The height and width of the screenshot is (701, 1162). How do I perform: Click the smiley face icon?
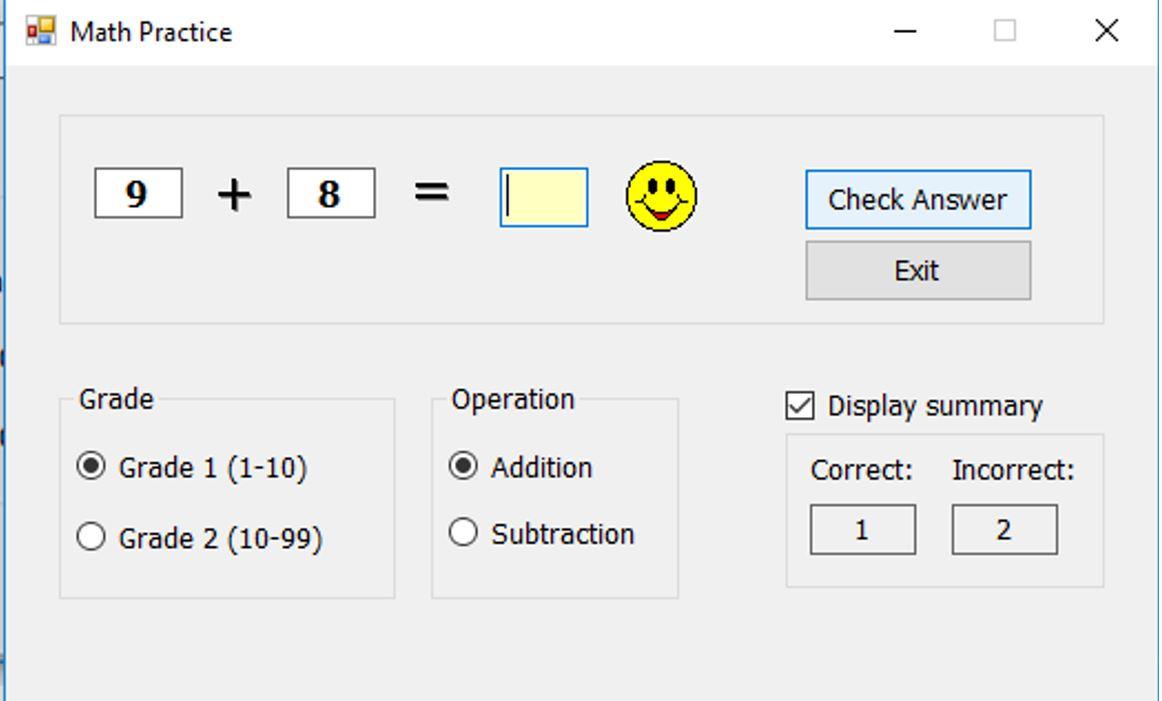coord(660,196)
